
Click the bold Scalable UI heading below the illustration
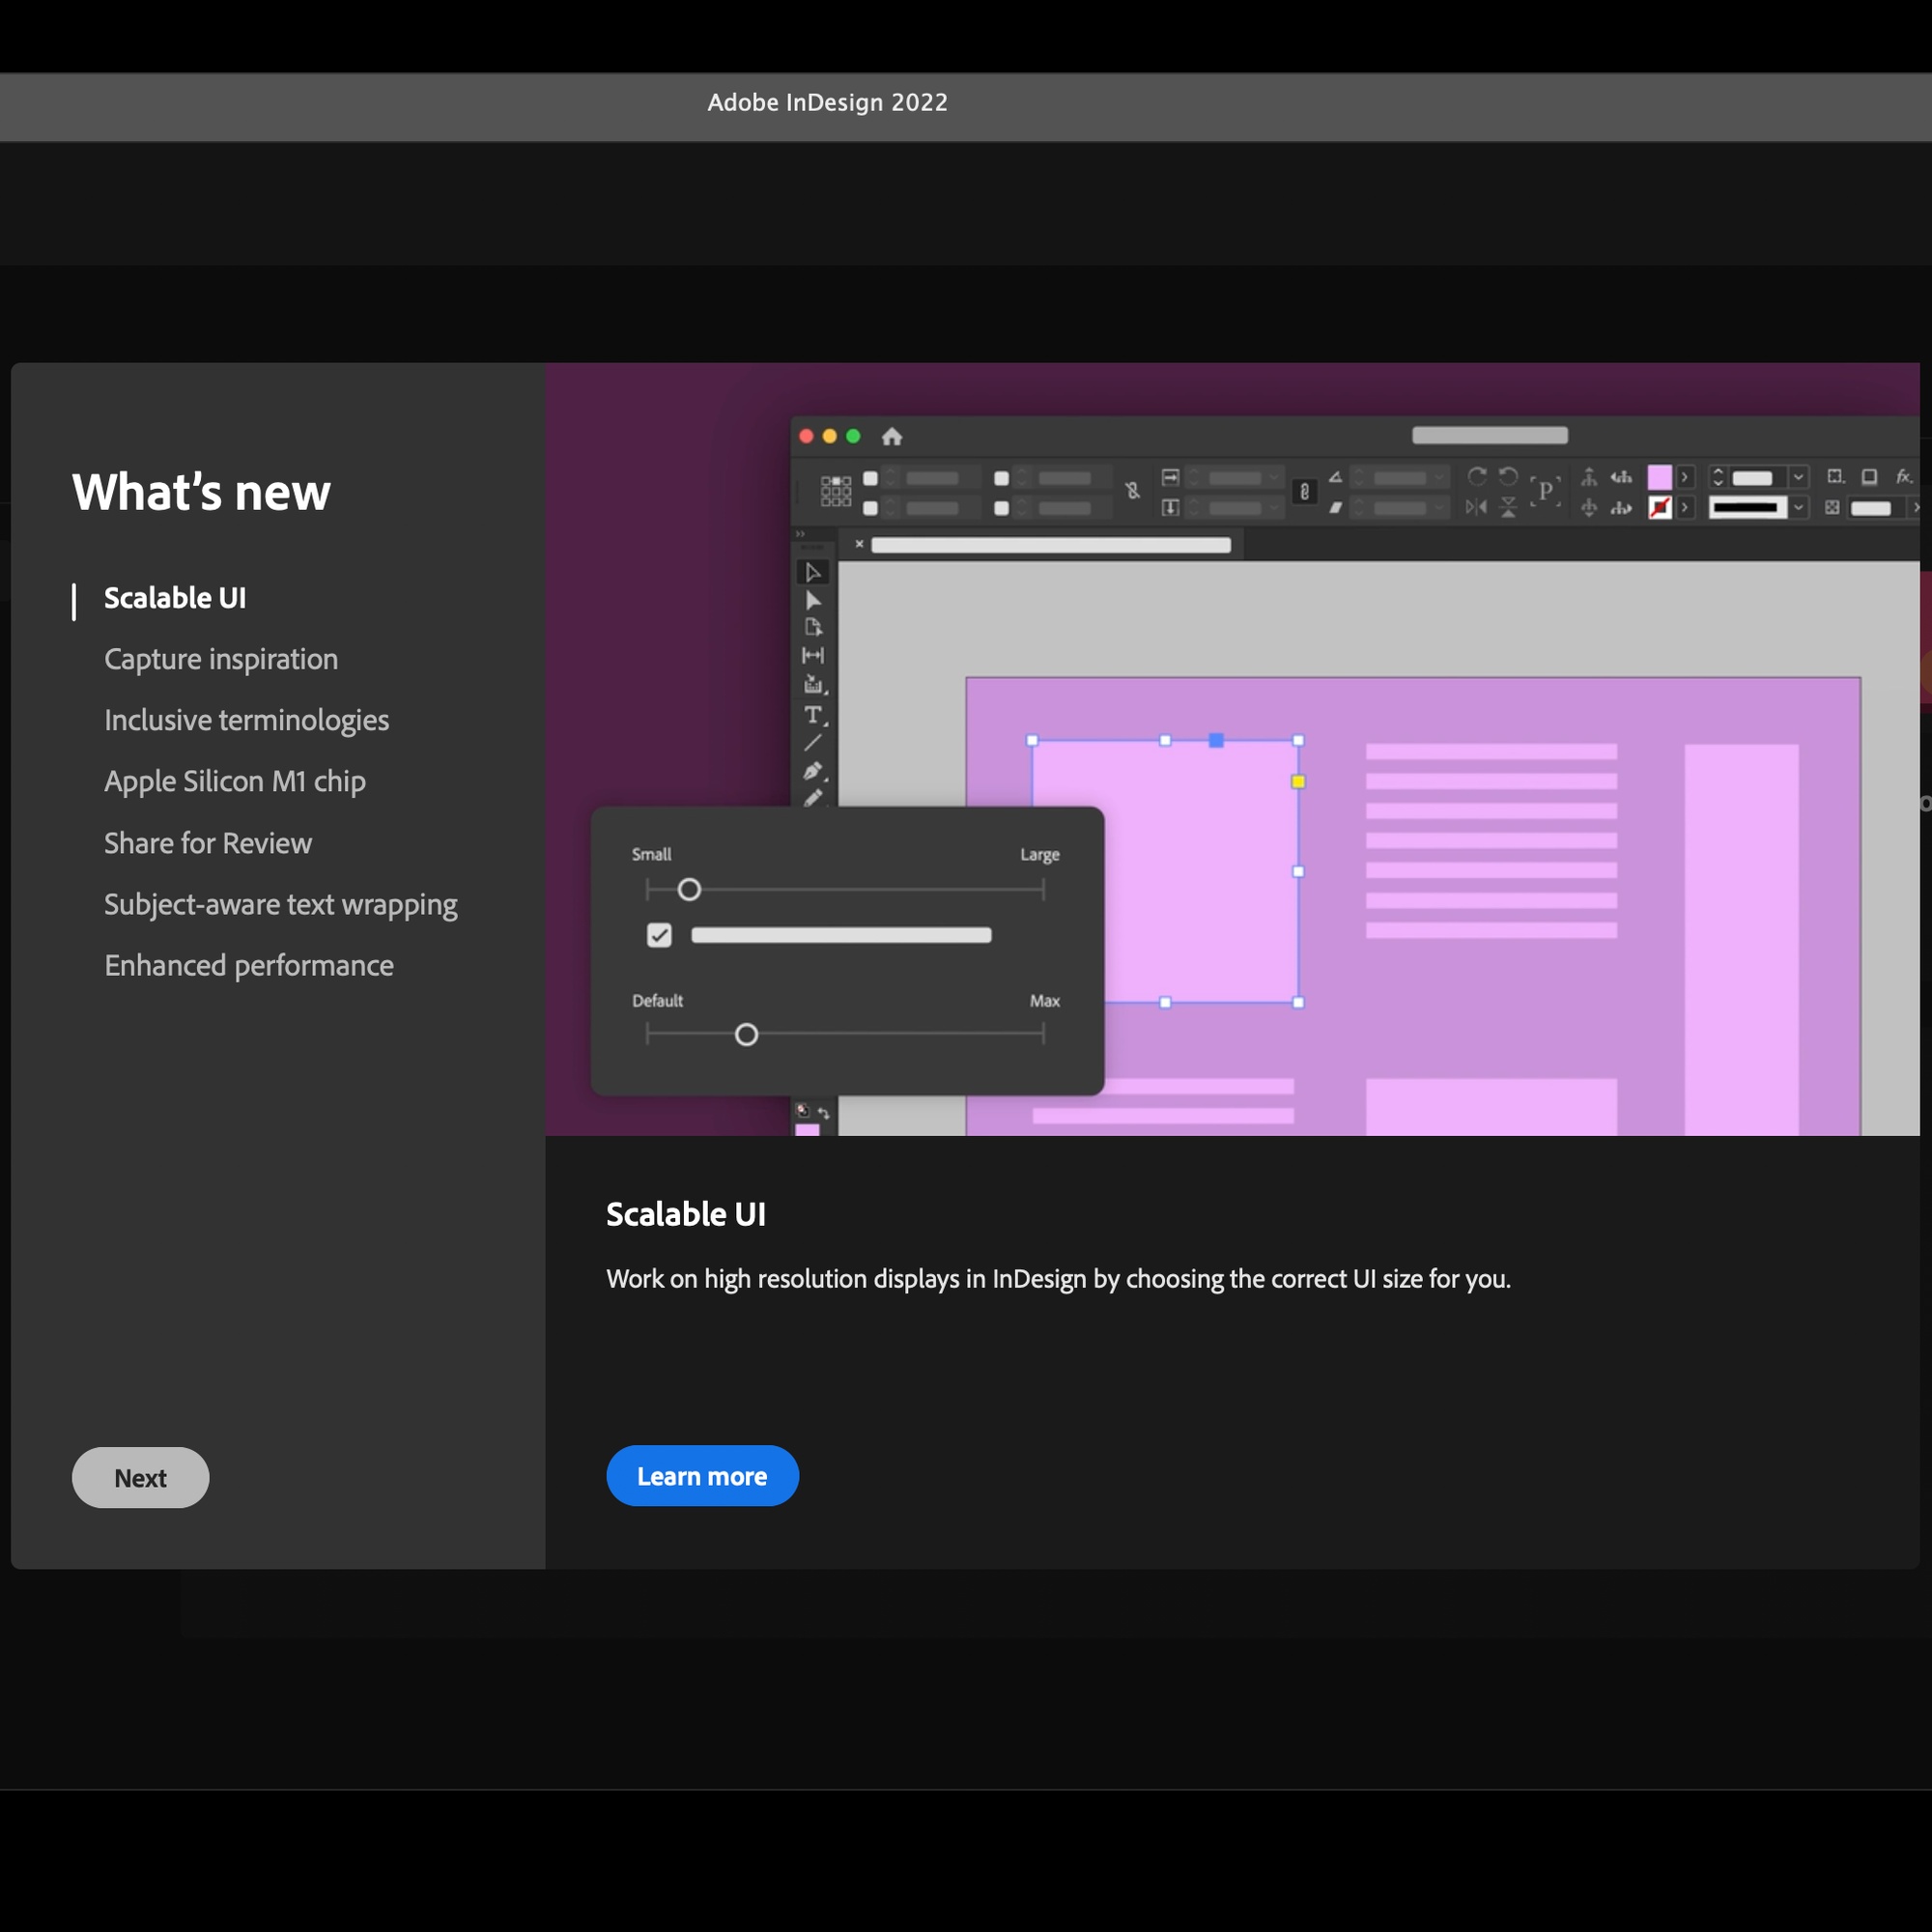[686, 1214]
